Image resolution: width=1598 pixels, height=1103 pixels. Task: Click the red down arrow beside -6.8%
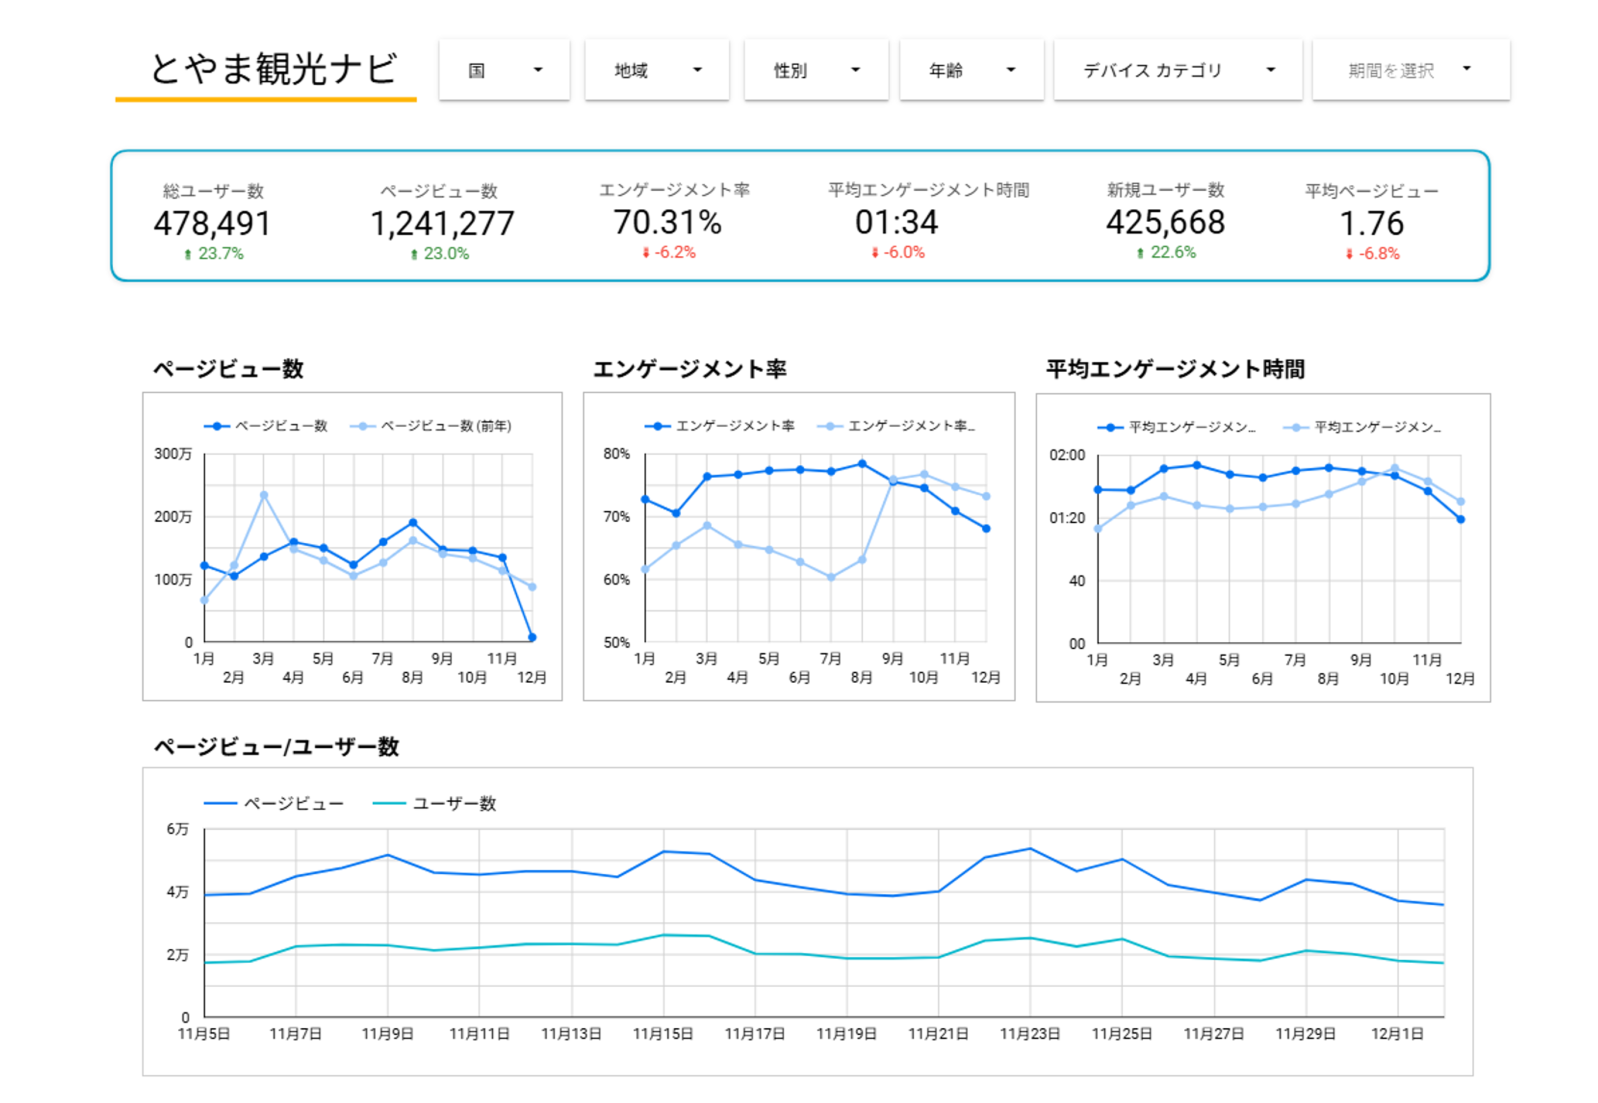(1349, 254)
